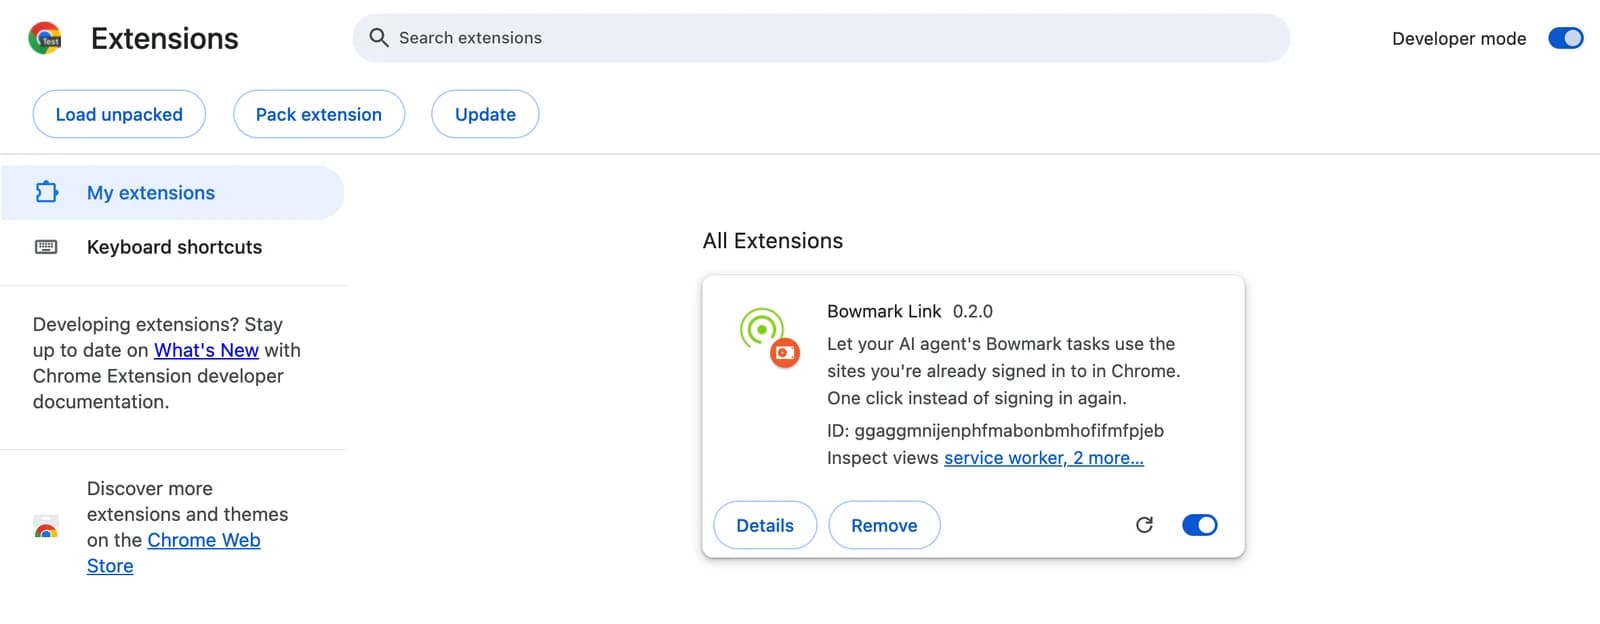Reload the Bowmark Link extension
The width and height of the screenshot is (1600, 624).
point(1144,525)
